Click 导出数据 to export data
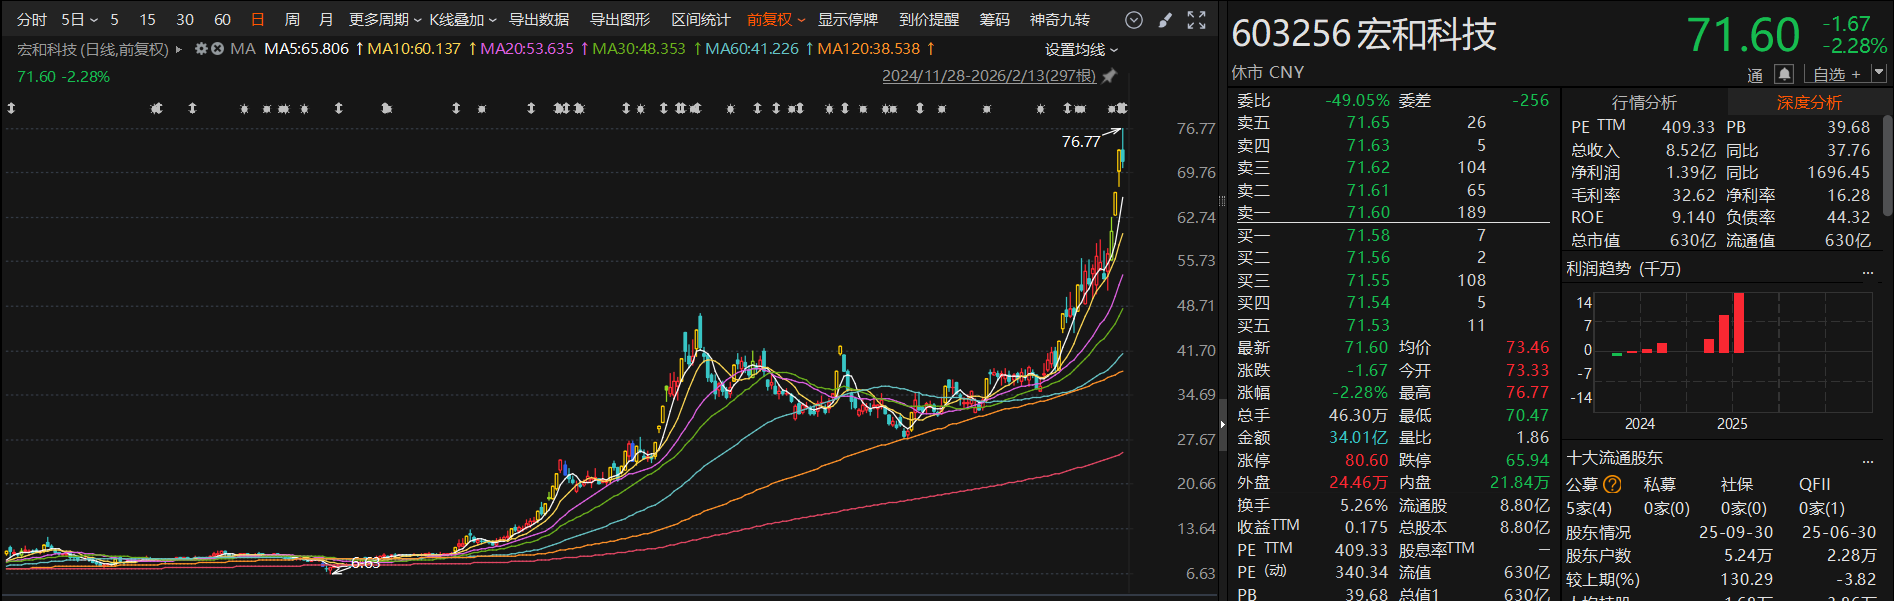Screen dimensions: 1894x601 (x=539, y=20)
